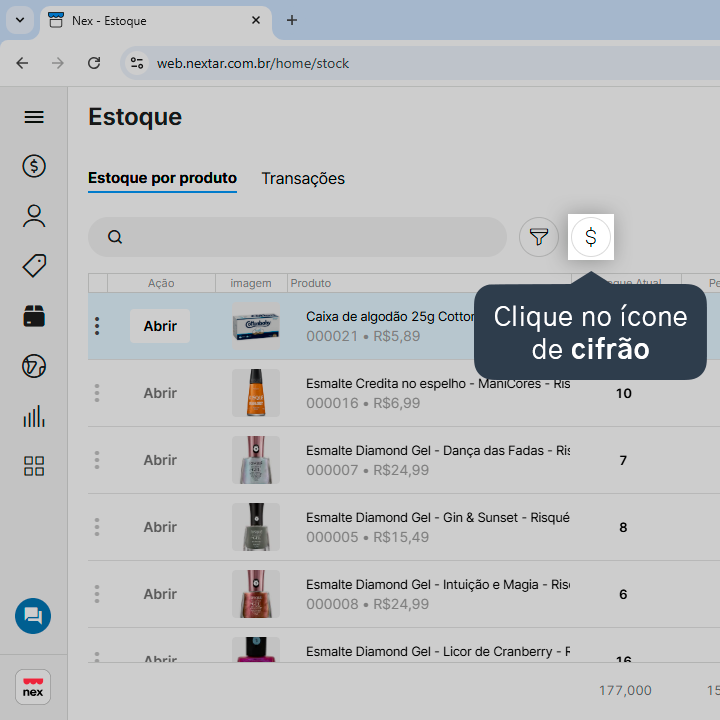Click the Gin & Sunset product image
Viewport: 720px width, 720px height.
point(256,527)
